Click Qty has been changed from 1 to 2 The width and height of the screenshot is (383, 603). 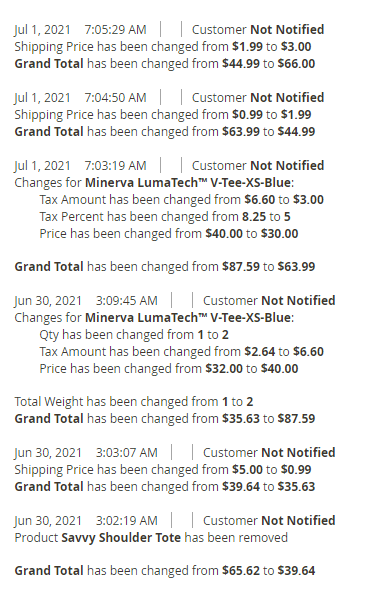click(x=134, y=335)
